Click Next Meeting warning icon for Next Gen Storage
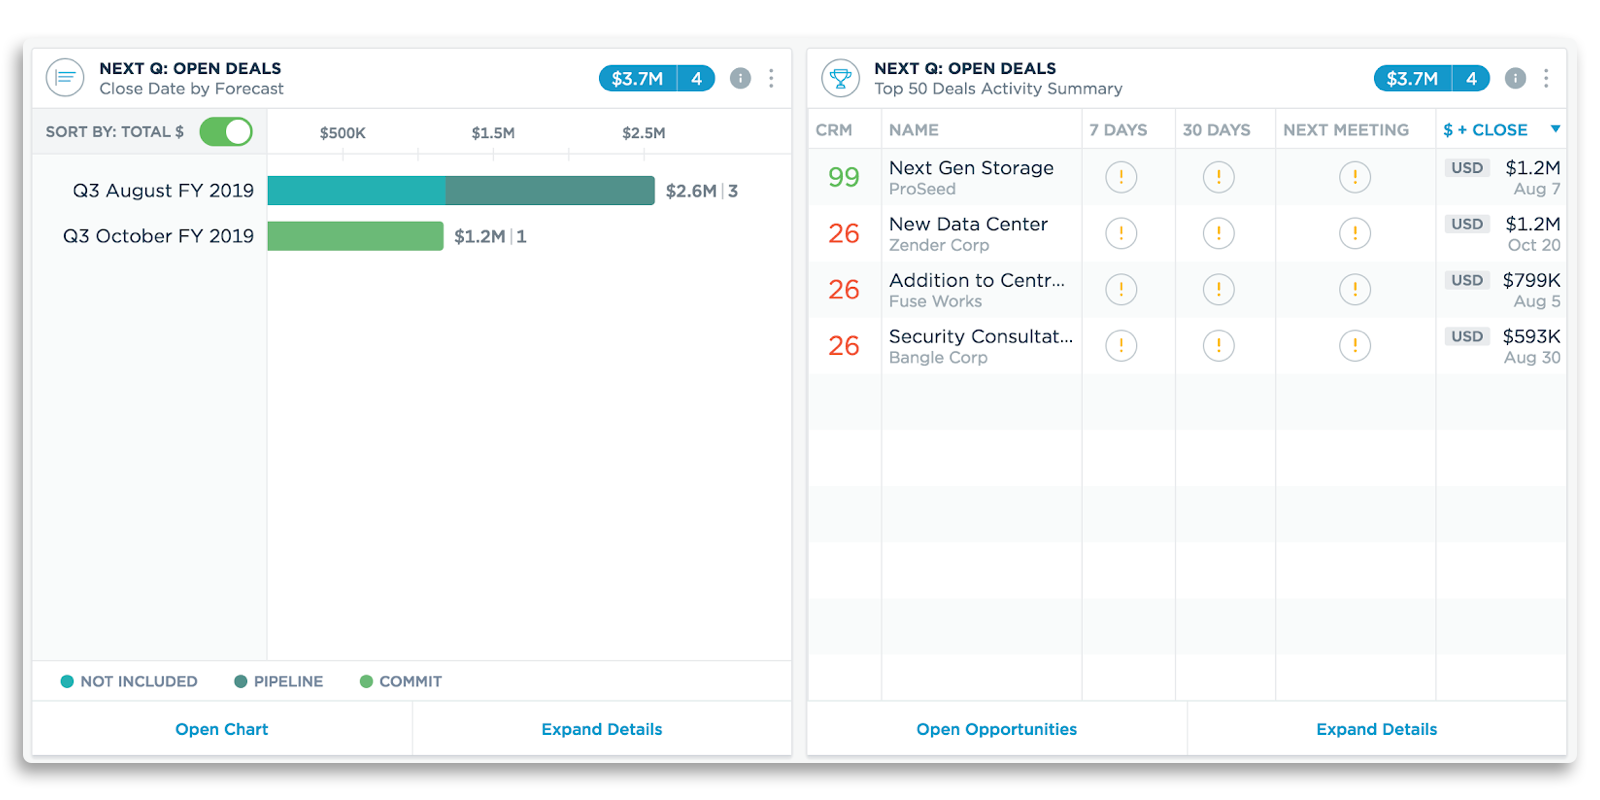Viewport: 1600px width, 800px height. coord(1355,177)
